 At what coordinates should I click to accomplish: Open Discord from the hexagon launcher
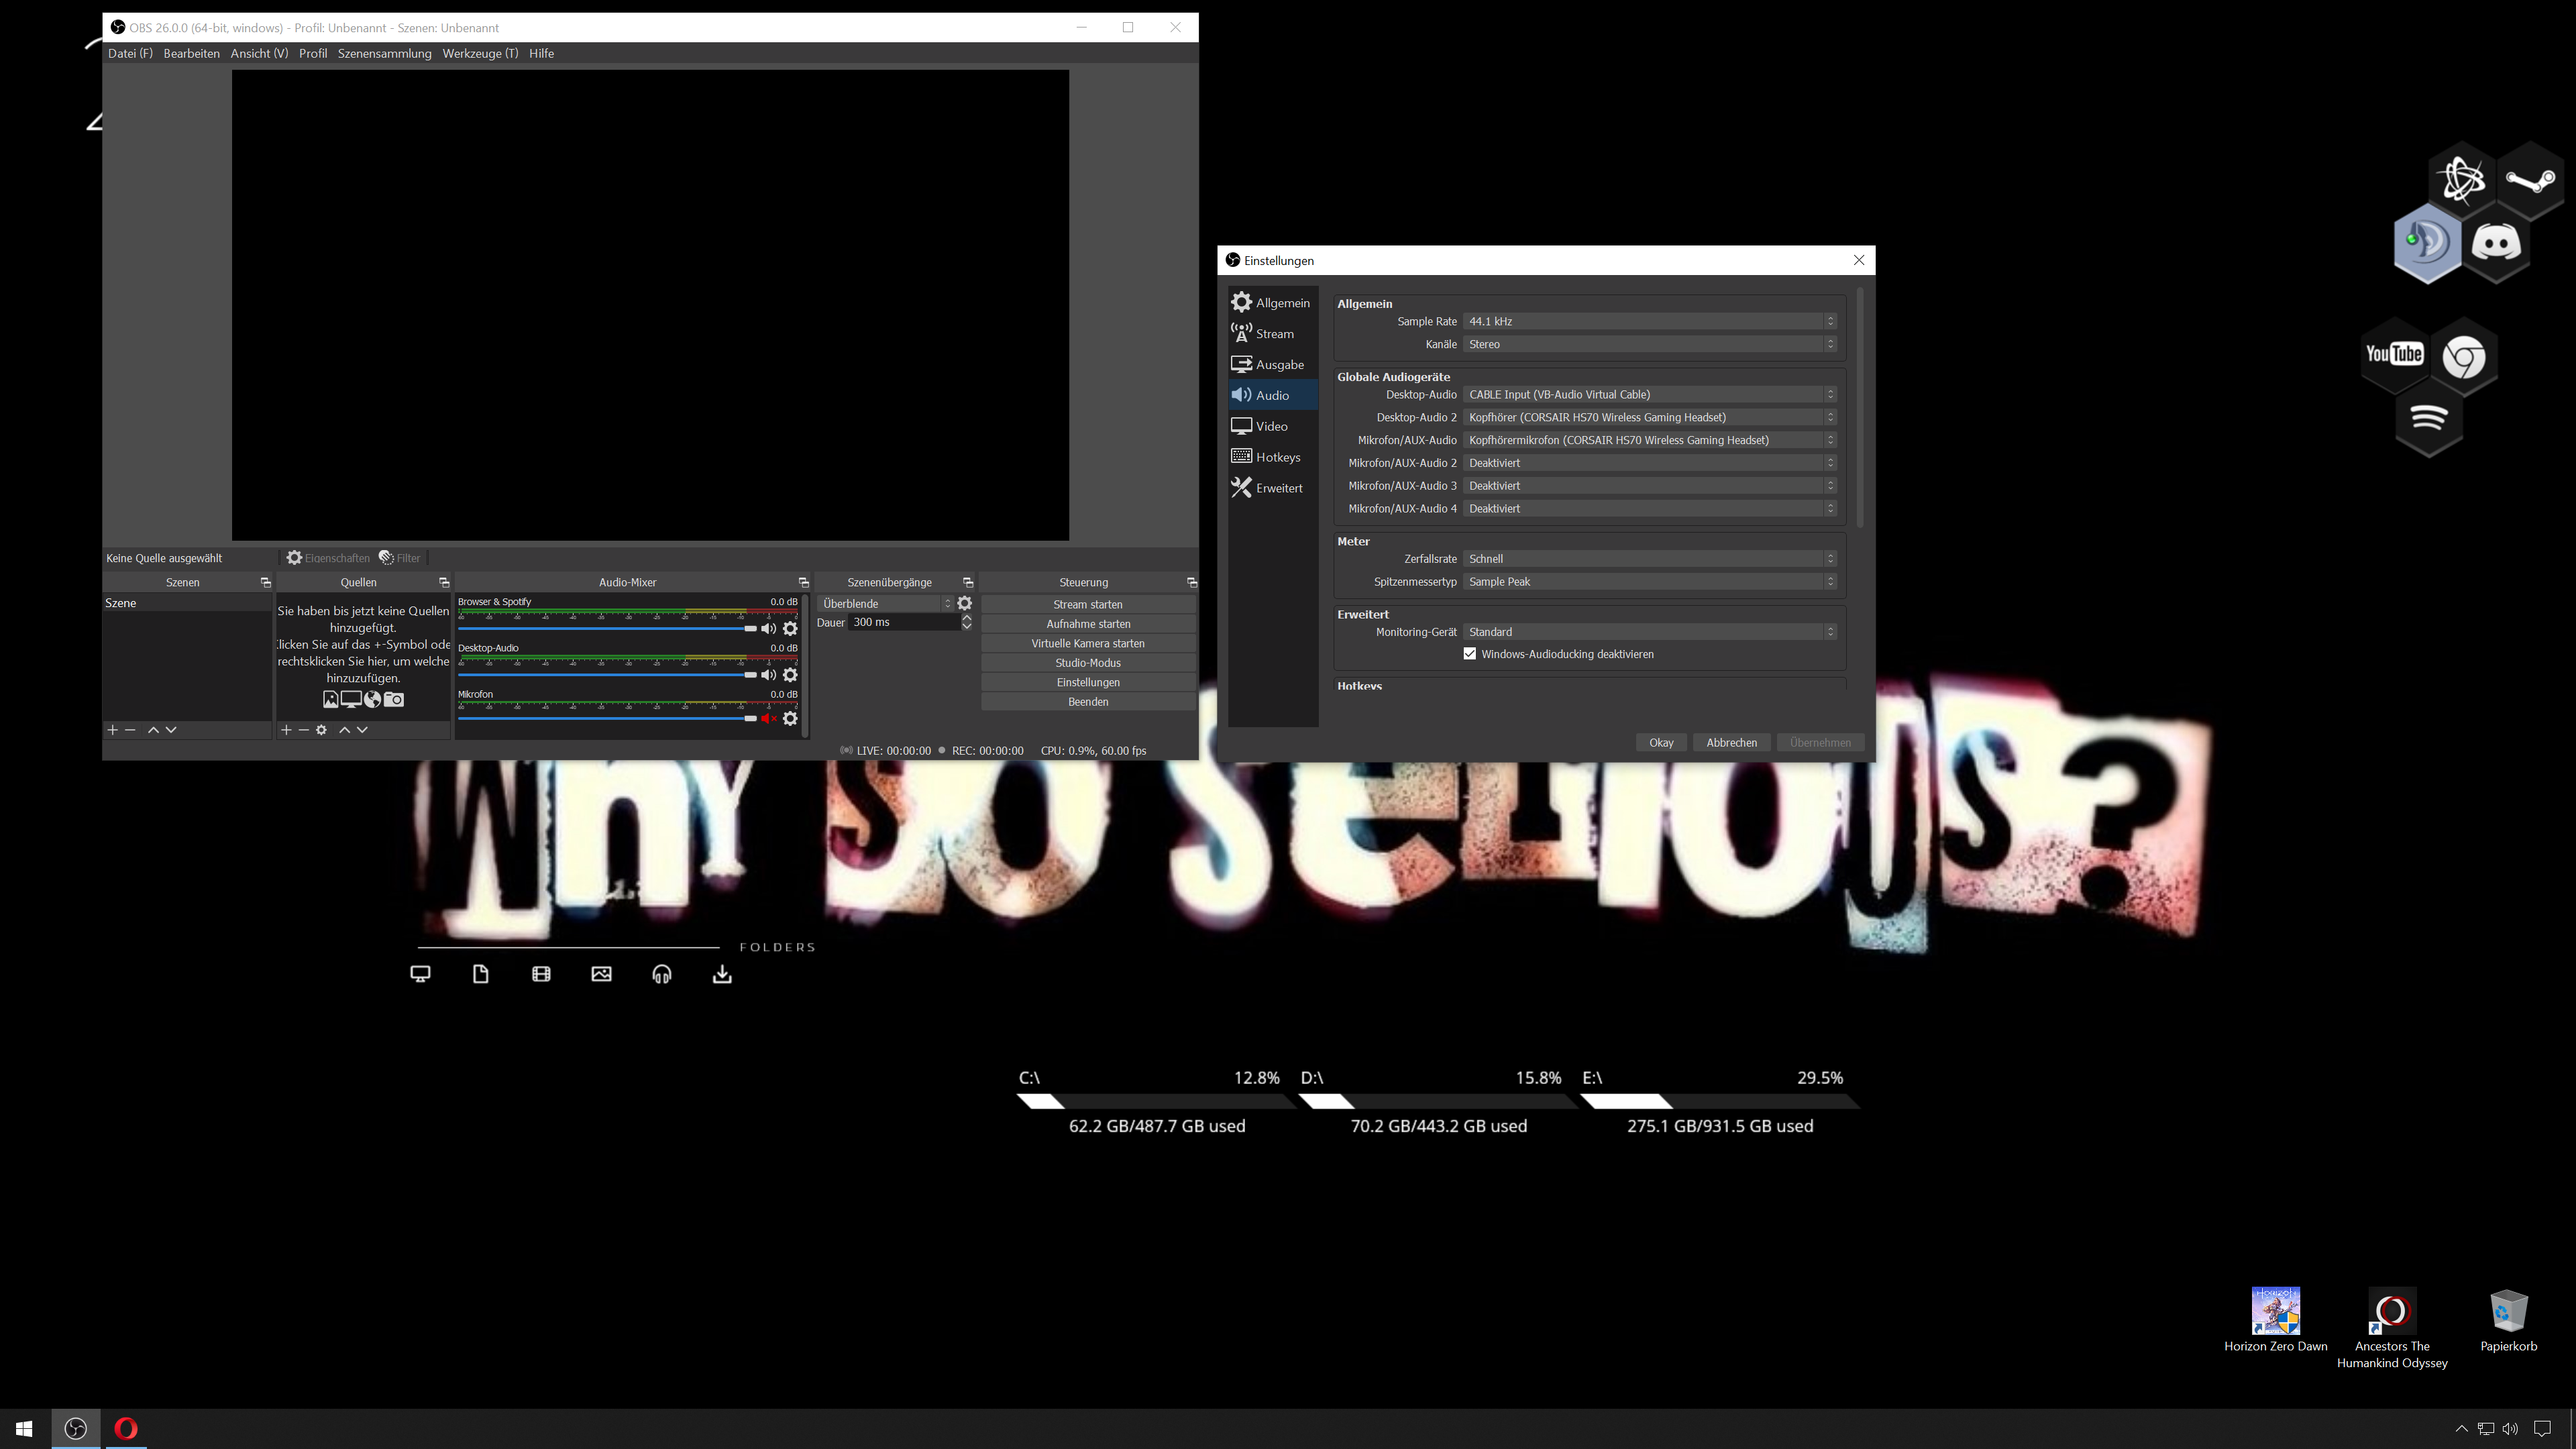click(x=2496, y=243)
